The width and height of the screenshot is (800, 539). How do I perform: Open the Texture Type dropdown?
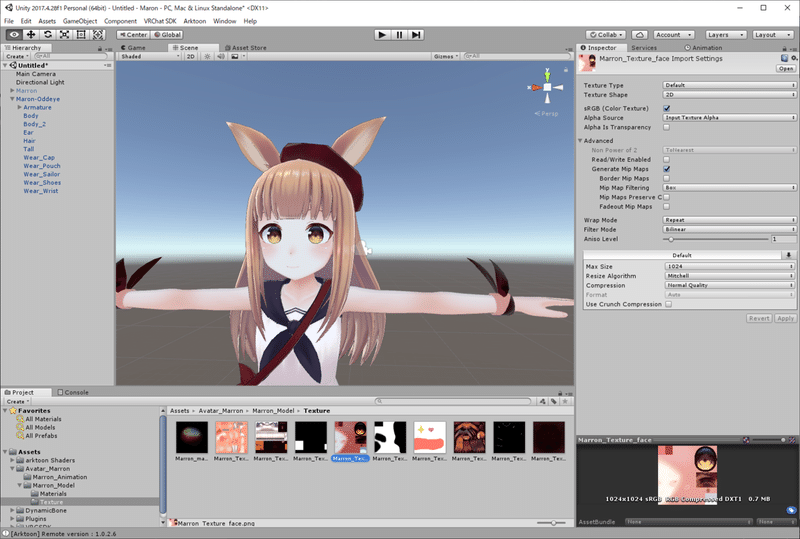[729, 85]
